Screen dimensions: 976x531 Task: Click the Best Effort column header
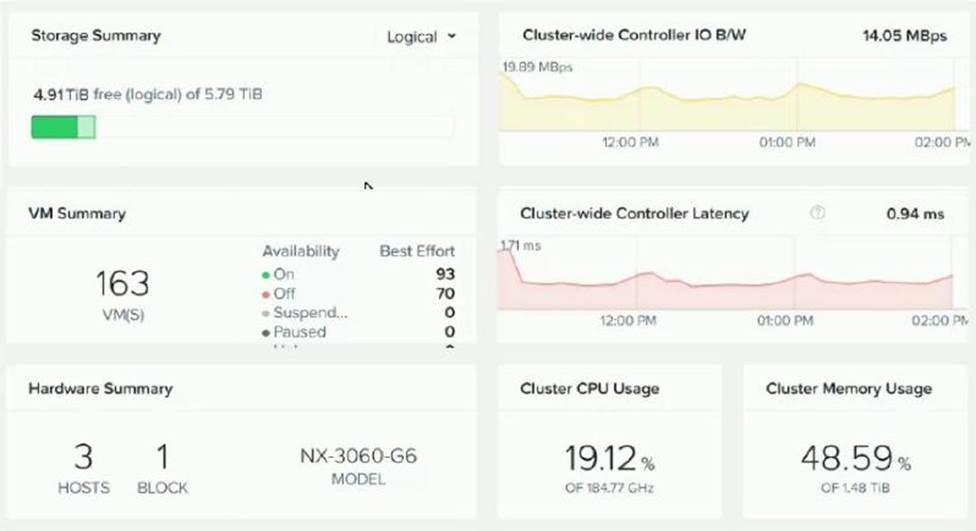(417, 251)
